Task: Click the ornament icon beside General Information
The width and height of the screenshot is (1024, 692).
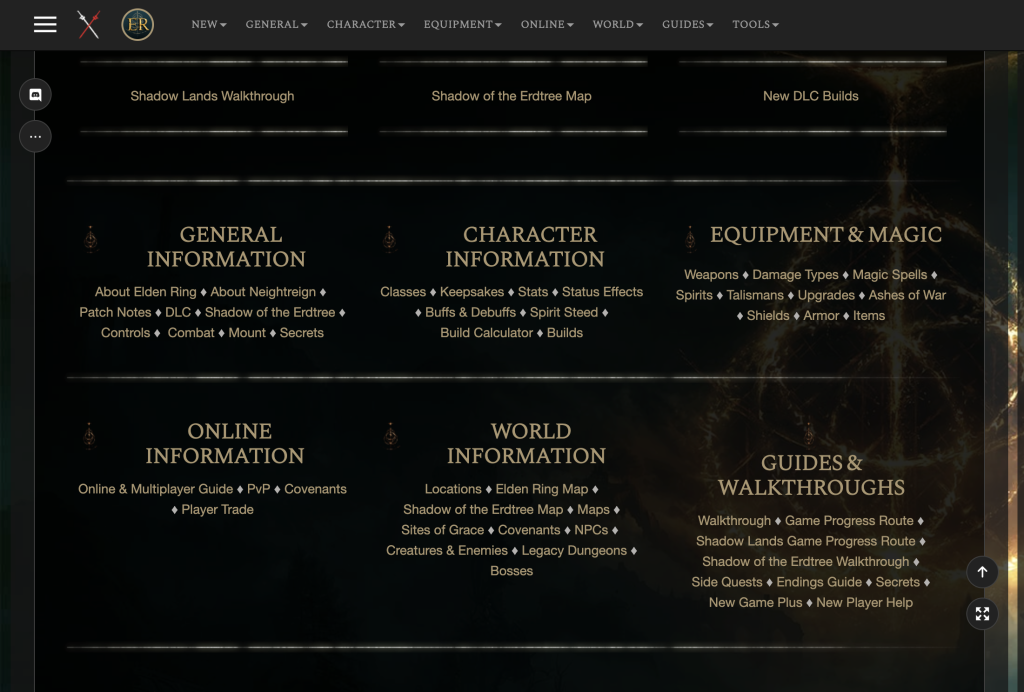Action: (x=90, y=239)
